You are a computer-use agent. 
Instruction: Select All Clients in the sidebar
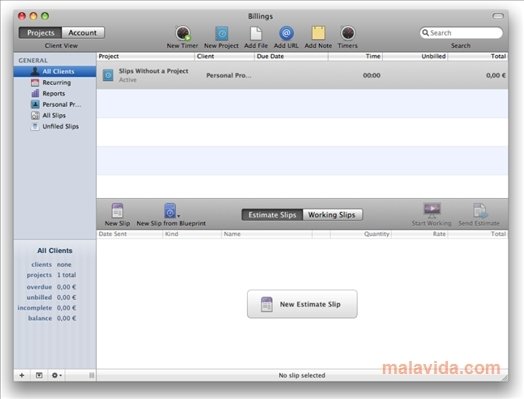pyautogui.click(x=55, y=72)
